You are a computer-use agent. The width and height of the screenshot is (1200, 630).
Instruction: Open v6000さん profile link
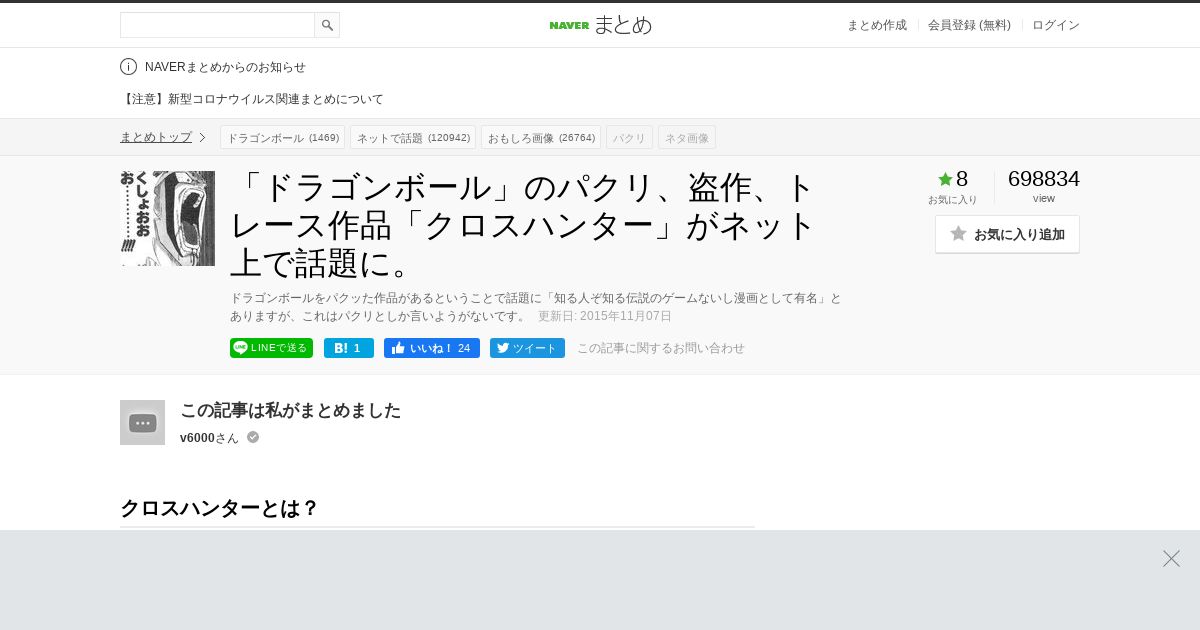click(x=209, y=438)
